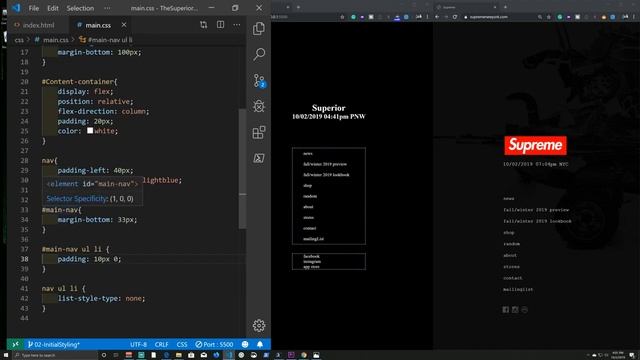Screen dimensions: 640x360
Task: Open the taskbar clock in the system tray
Action: pyautogui.click(x=618, y=355)
